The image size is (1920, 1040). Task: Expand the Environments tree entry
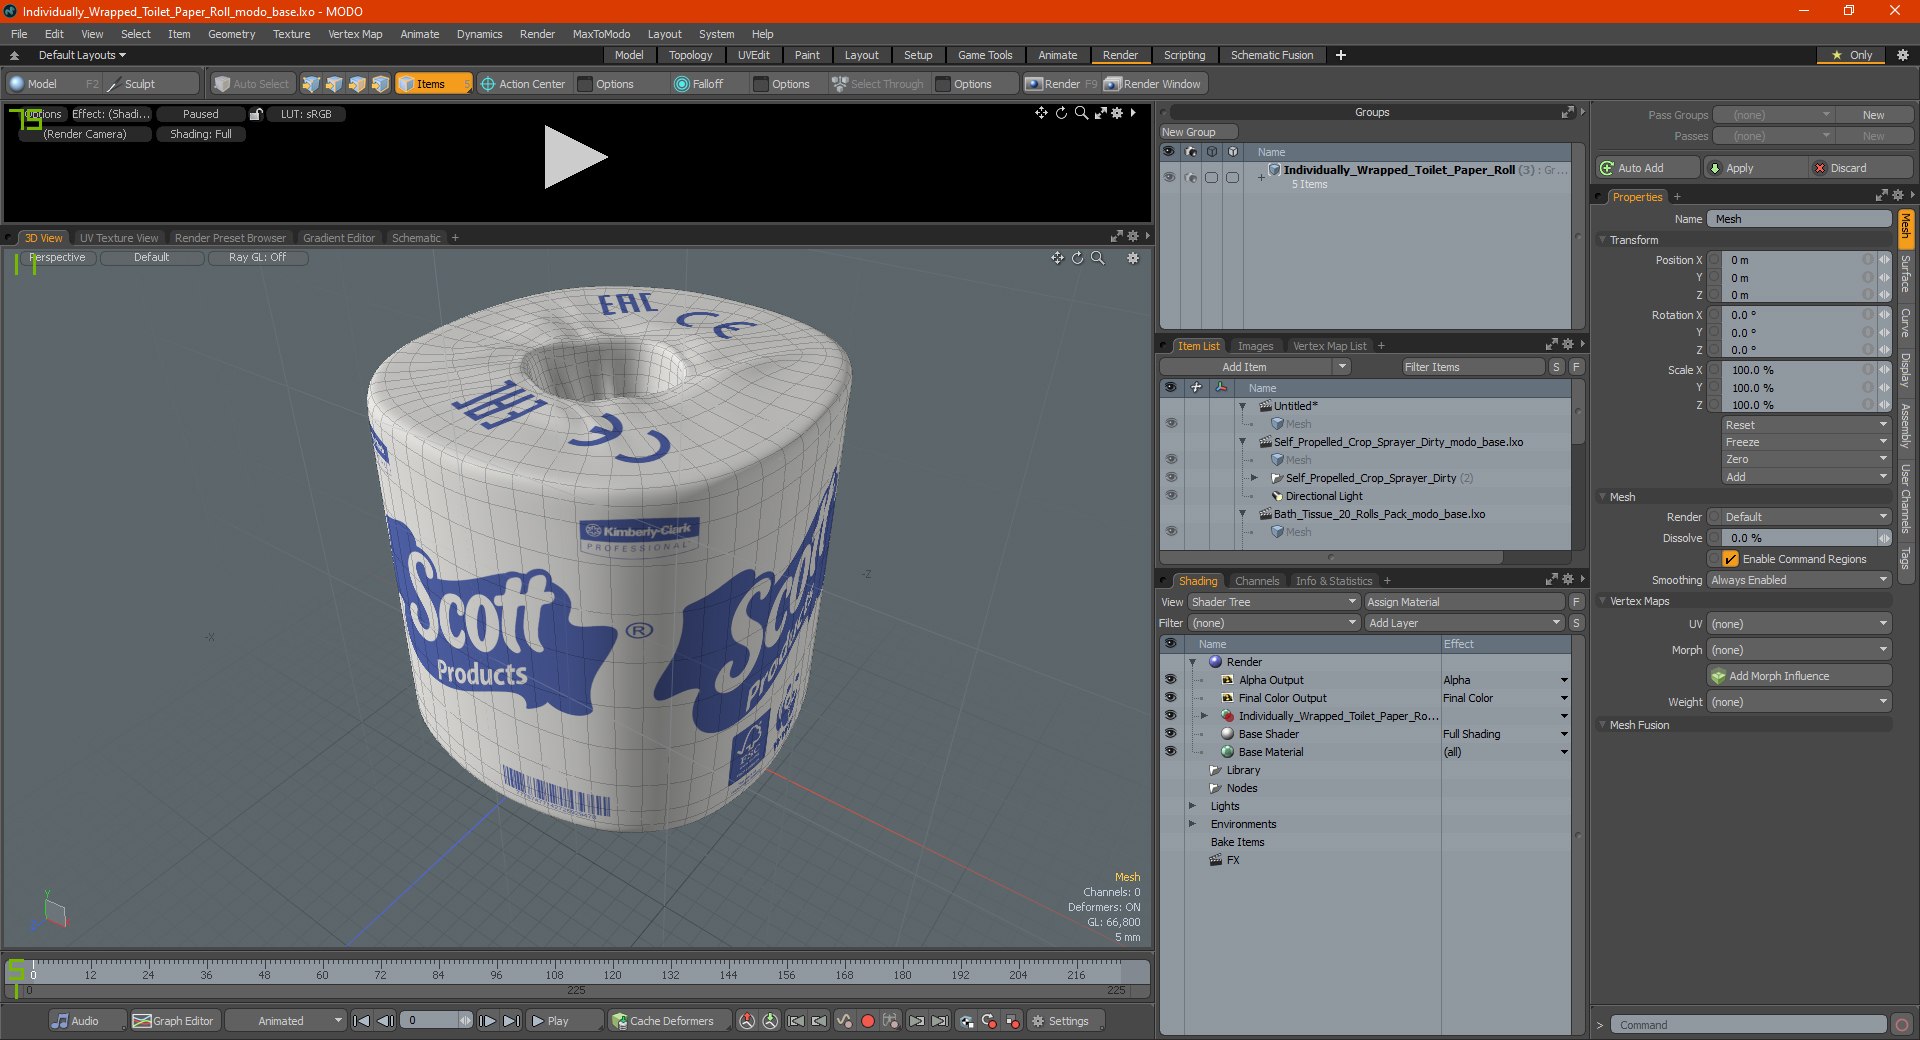coord(1192,824)
